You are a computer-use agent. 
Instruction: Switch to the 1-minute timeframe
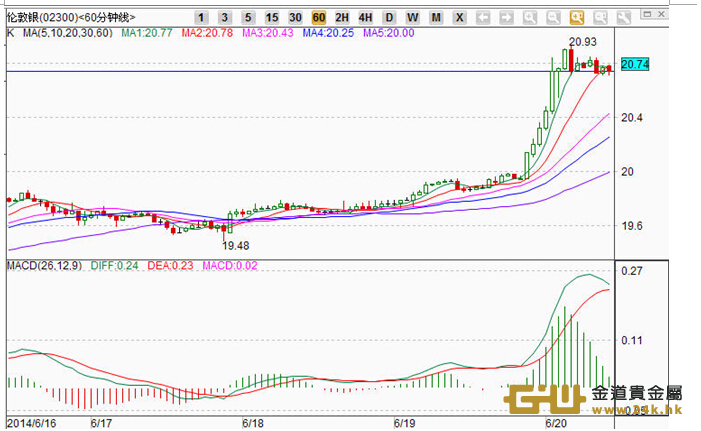(x=201, y=18)
